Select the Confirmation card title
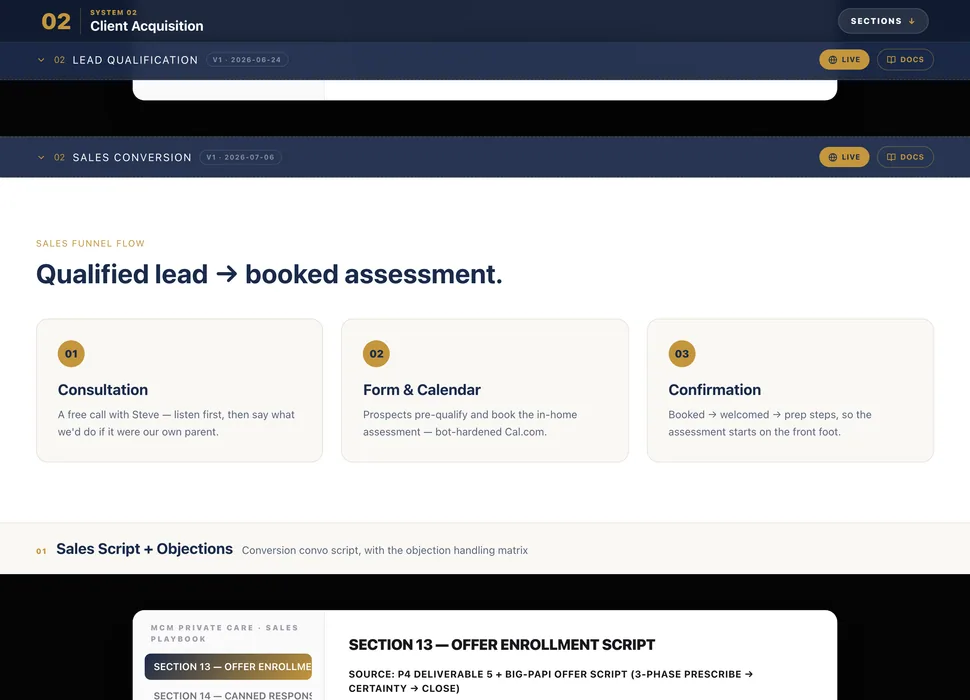The image size is (970, 700). pos(715,390)
